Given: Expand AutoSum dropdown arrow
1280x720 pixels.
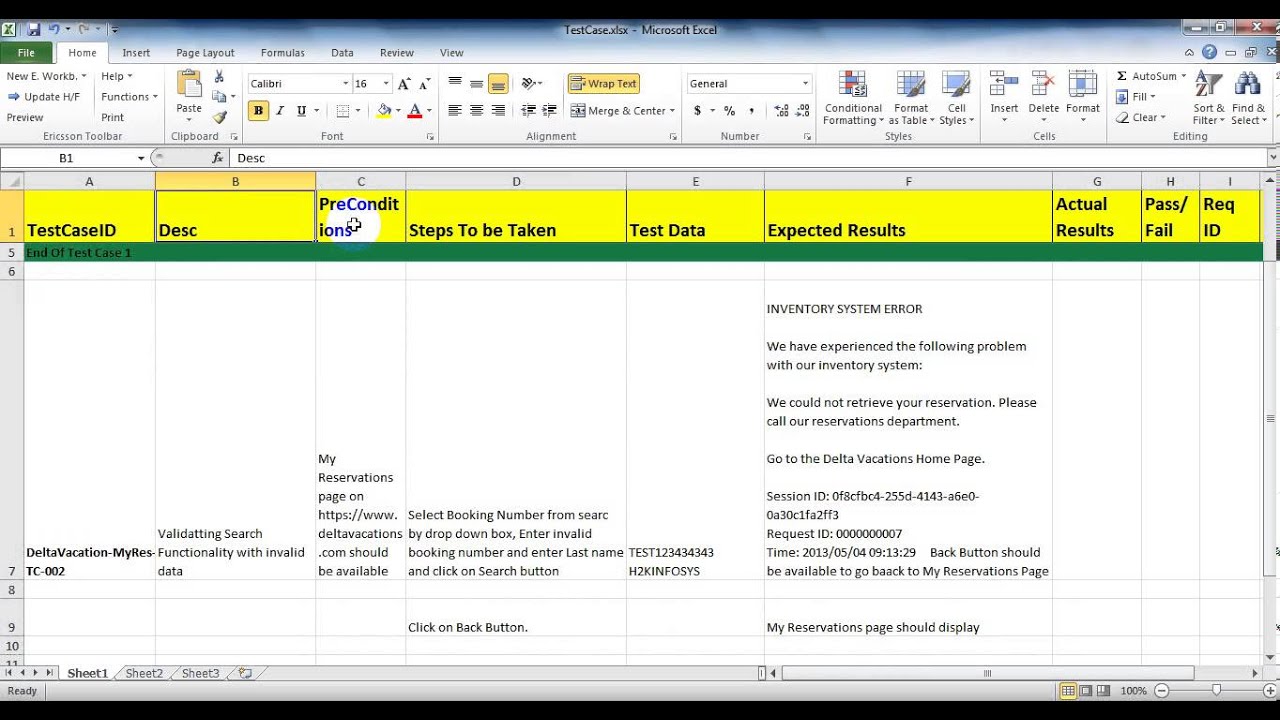Looking at the screenshot, I should (1183, 76).
